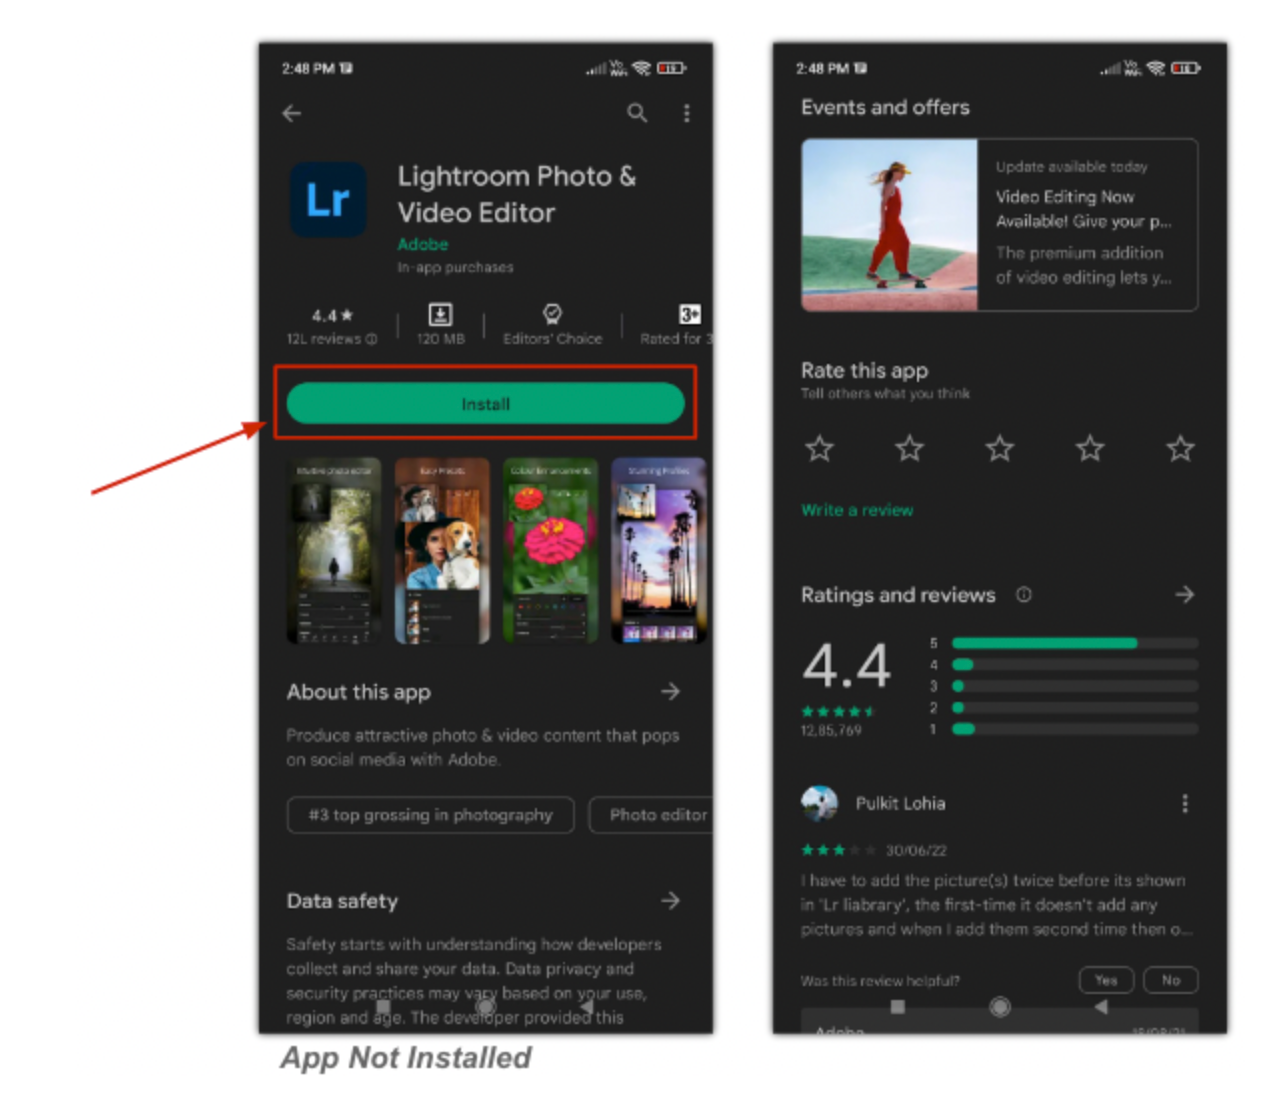The width and height of the screenshot is (1269, 1094).
Task: Open the Events and offers update card
Action: pos(998,224)
